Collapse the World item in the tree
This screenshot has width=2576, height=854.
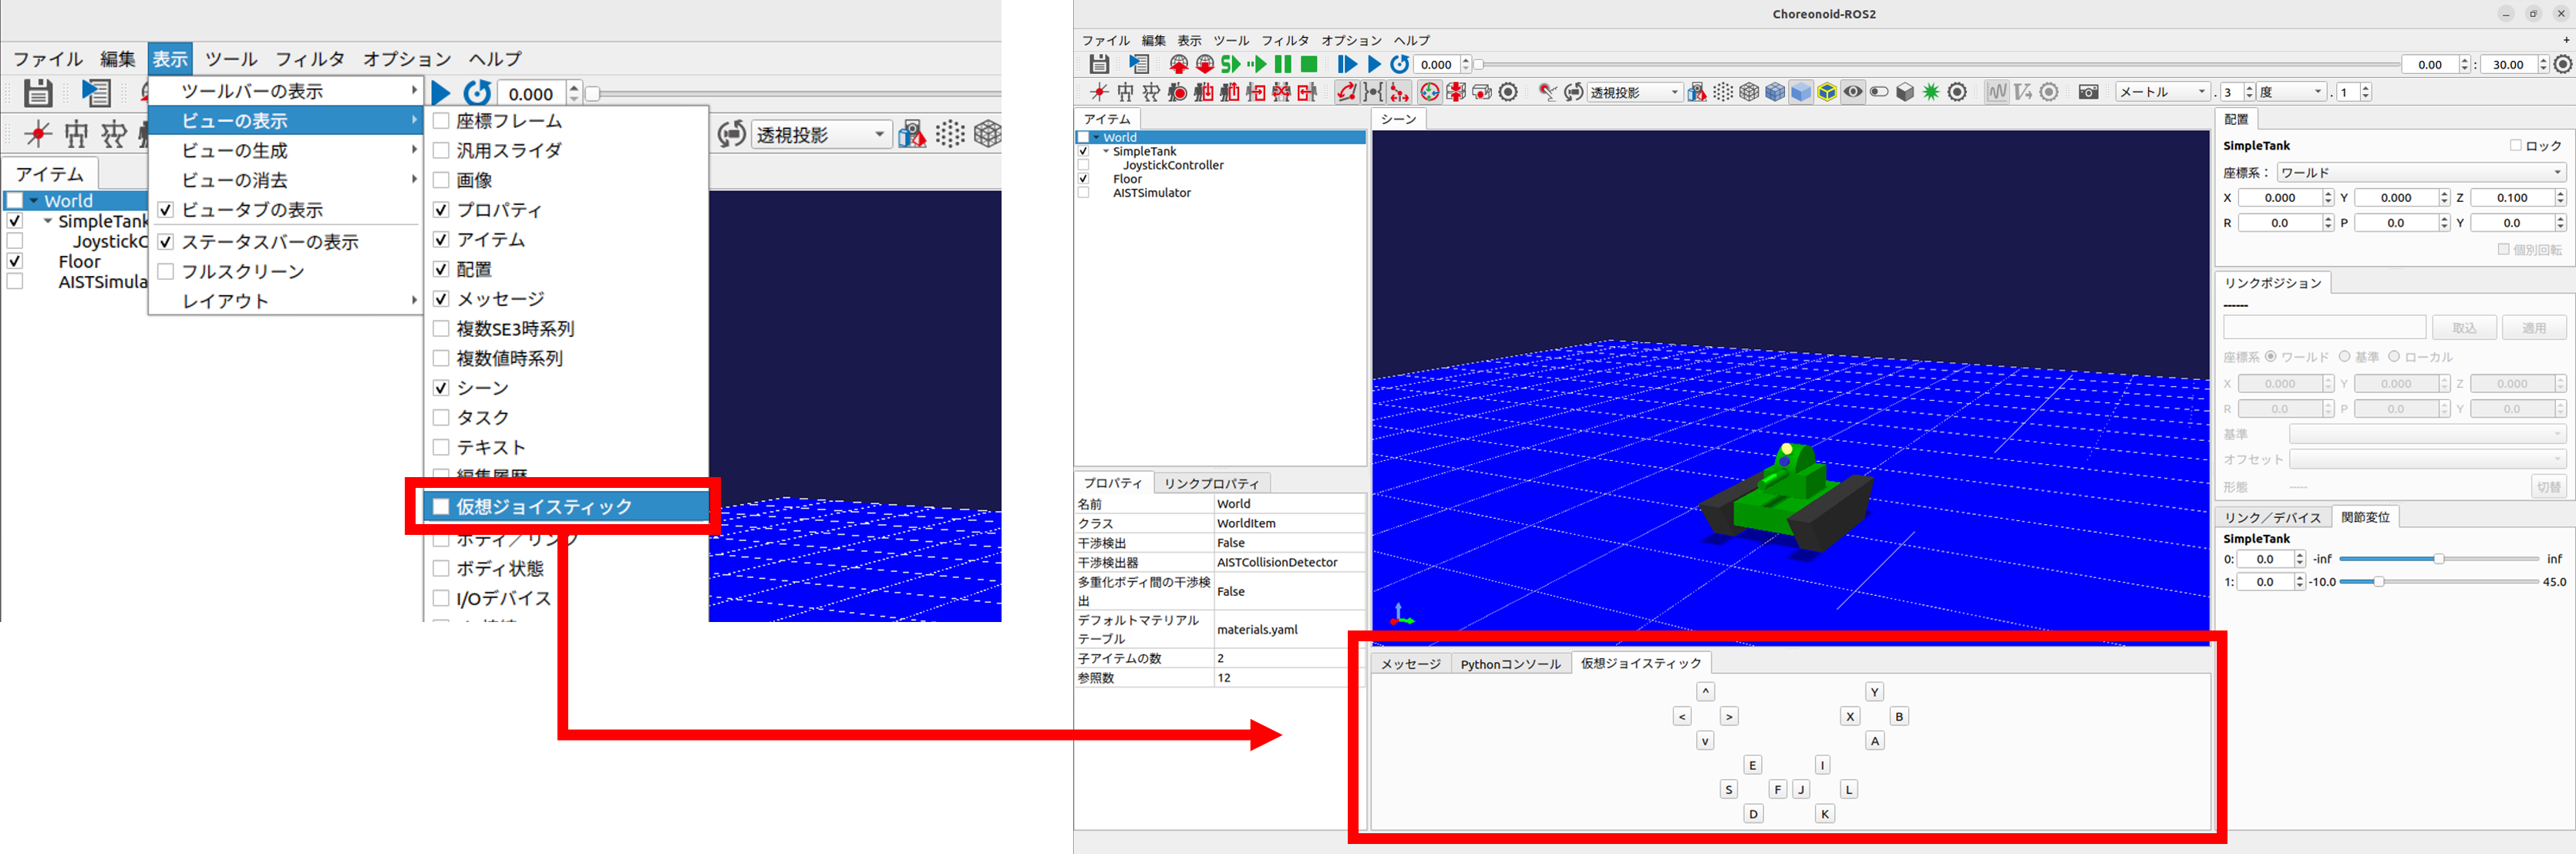coord(1094,137)
